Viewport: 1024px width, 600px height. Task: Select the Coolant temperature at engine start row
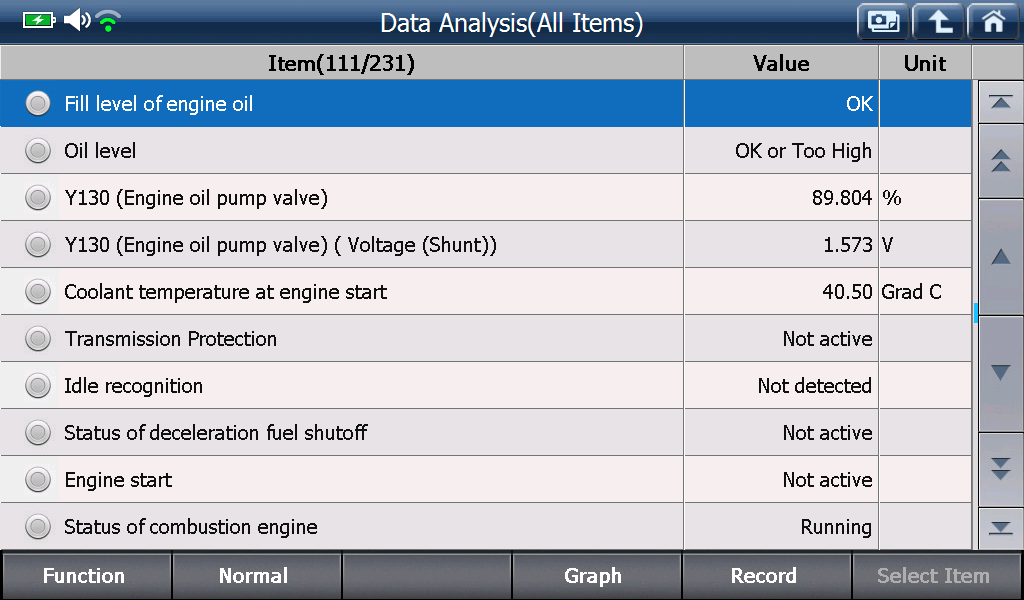click(x=485, y=292)
